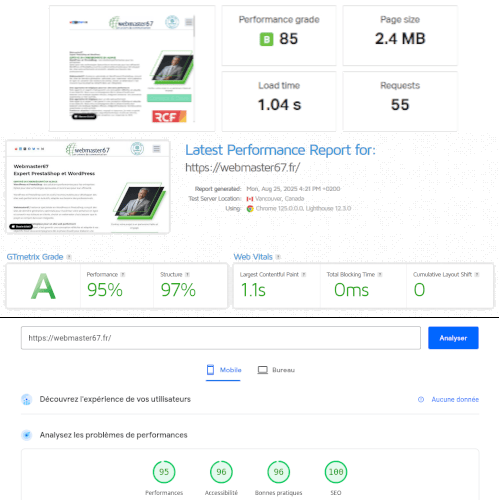Click the Performances score circle showing 95
Screen dimensions: 500x500
[164, 472]
